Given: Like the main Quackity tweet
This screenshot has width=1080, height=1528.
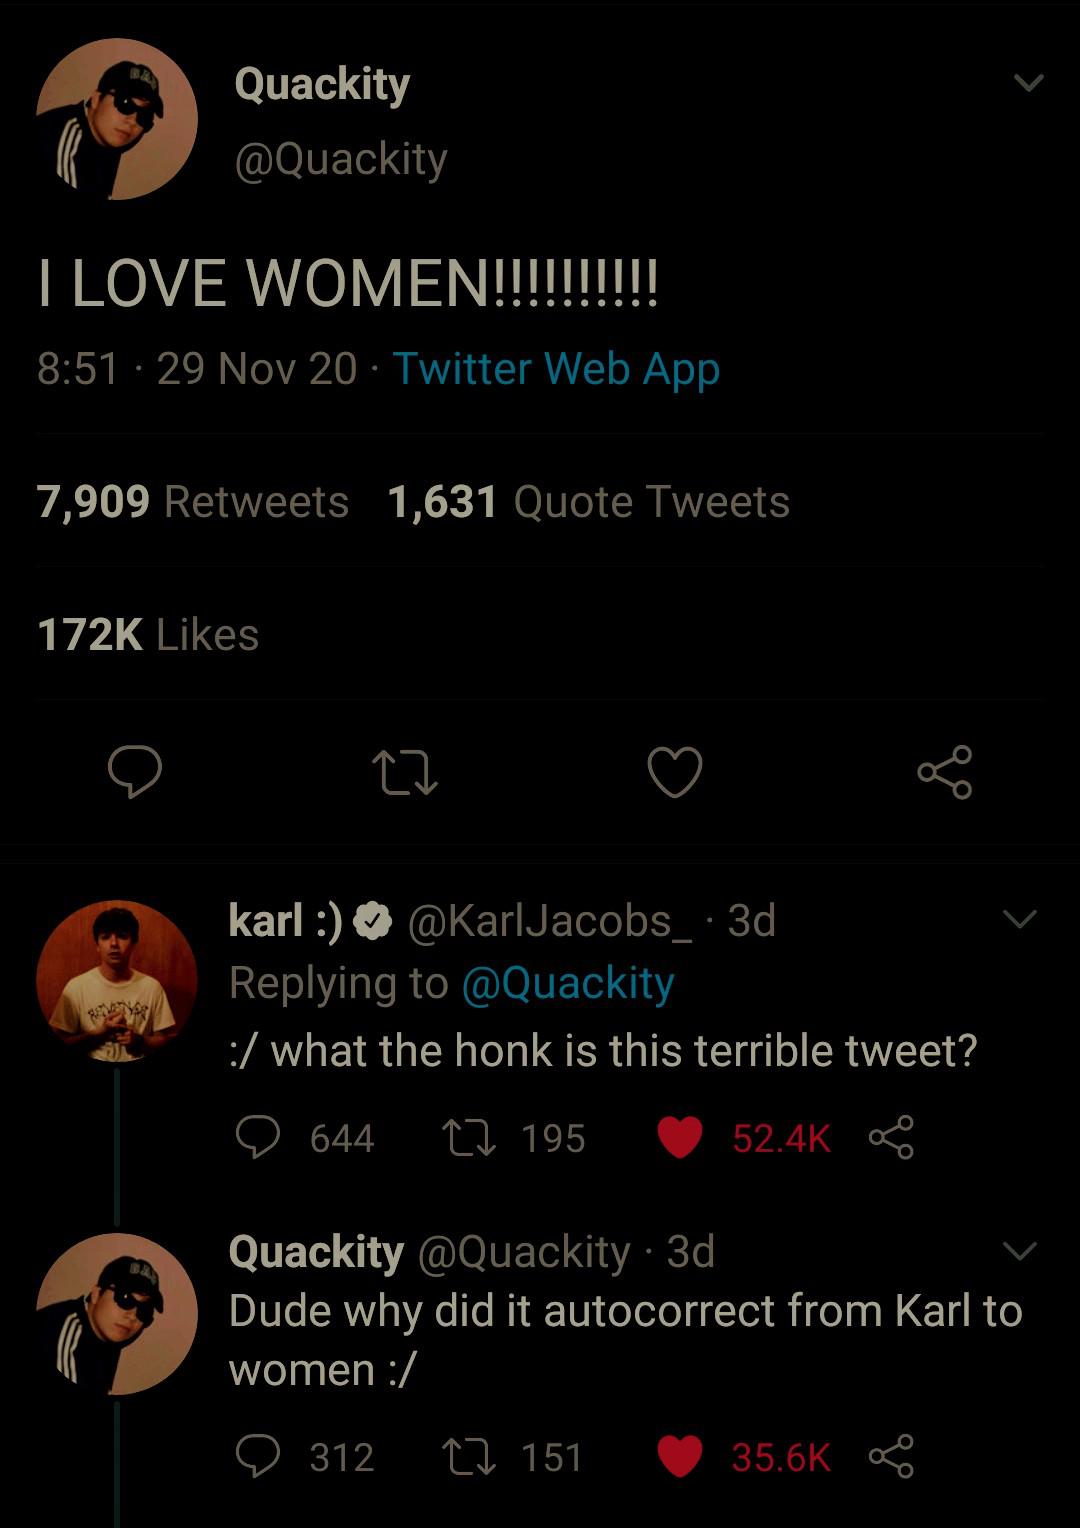Looking at the screenshot, I should point(675,773).
